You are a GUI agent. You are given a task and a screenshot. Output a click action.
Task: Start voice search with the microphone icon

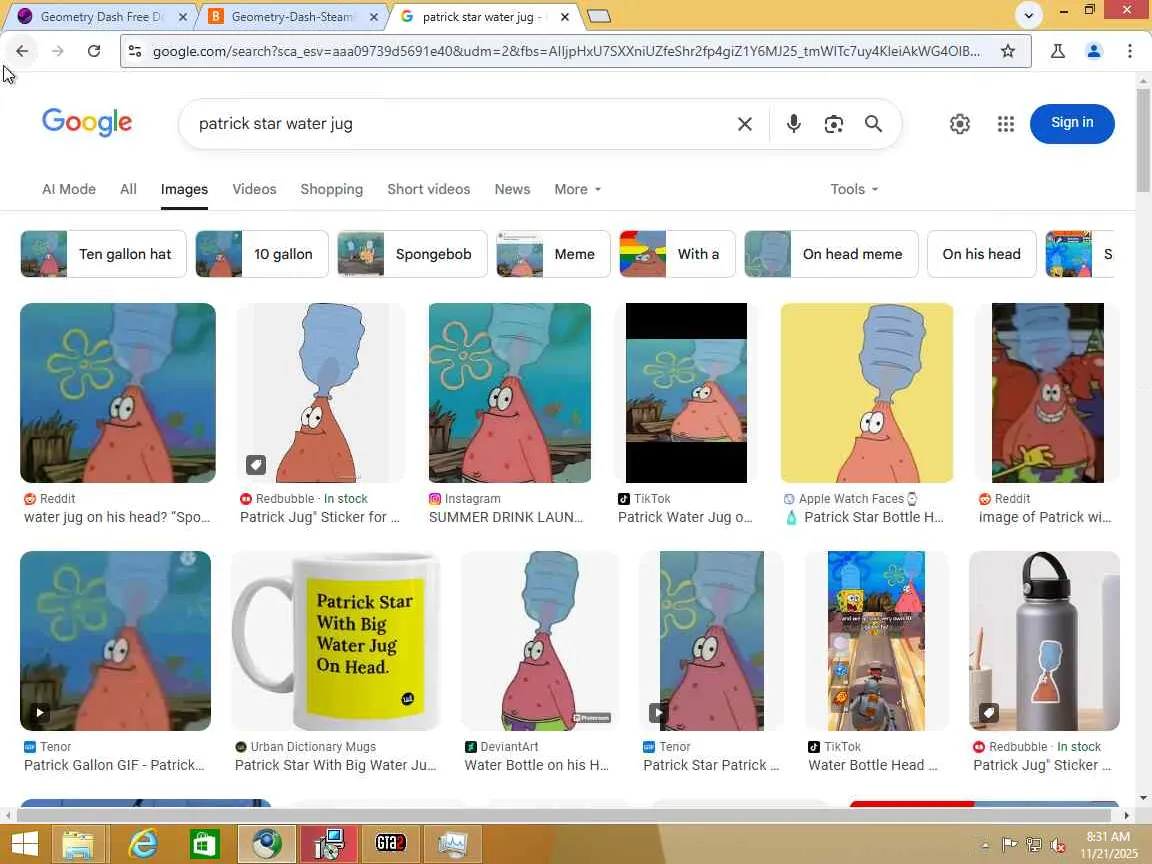793,123
